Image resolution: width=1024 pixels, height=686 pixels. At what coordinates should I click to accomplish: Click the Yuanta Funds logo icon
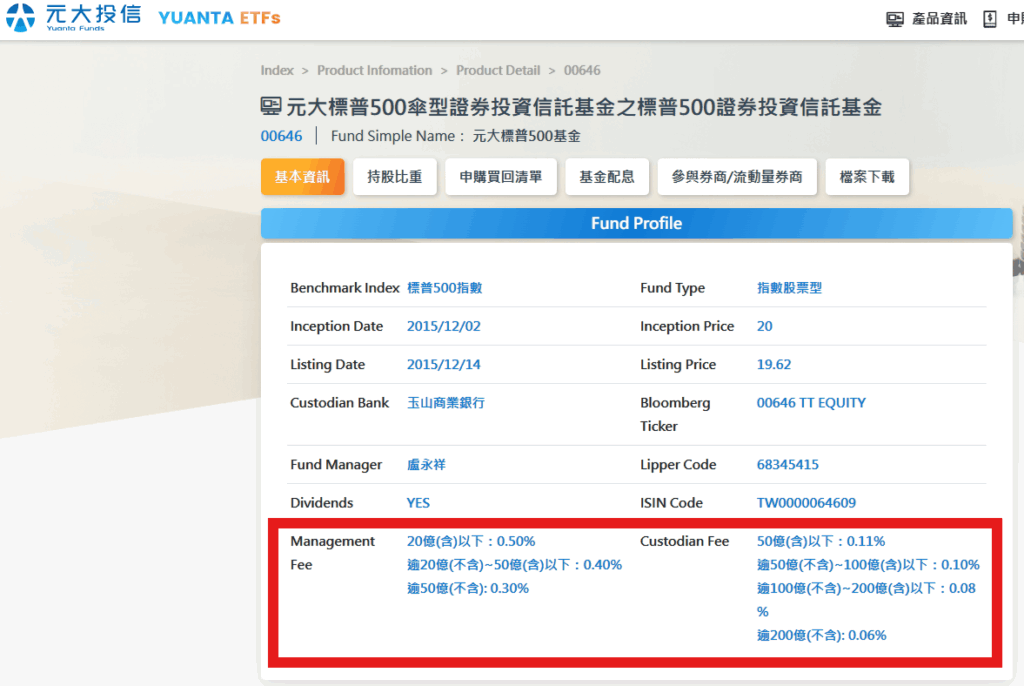coord(20,18)
